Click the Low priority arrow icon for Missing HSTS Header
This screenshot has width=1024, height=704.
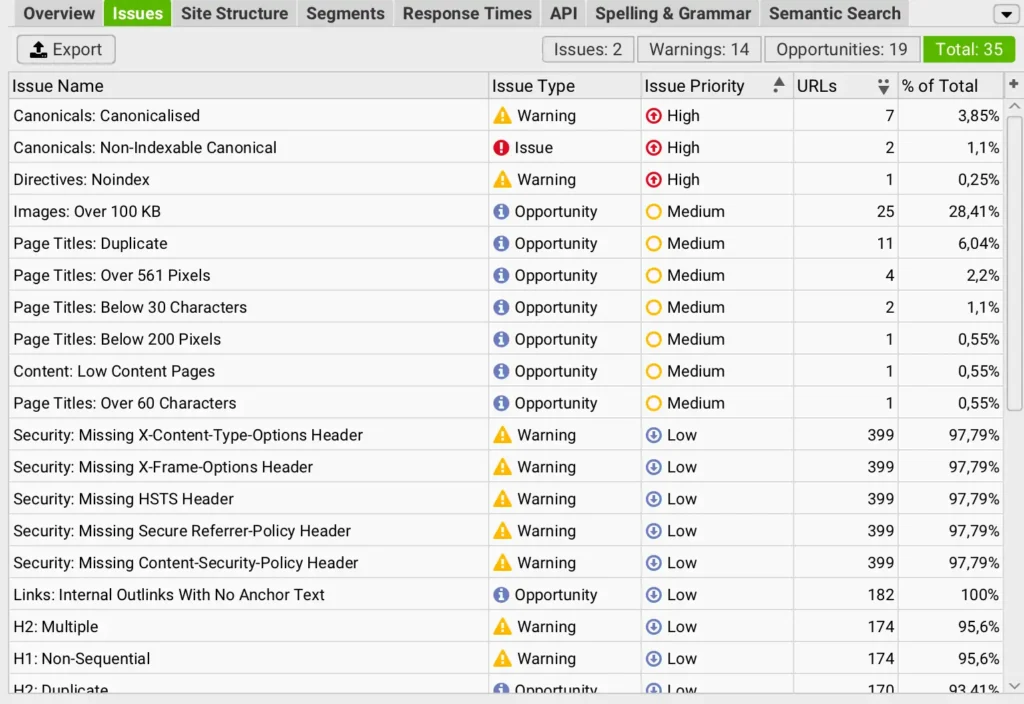[x=654, y=499]
